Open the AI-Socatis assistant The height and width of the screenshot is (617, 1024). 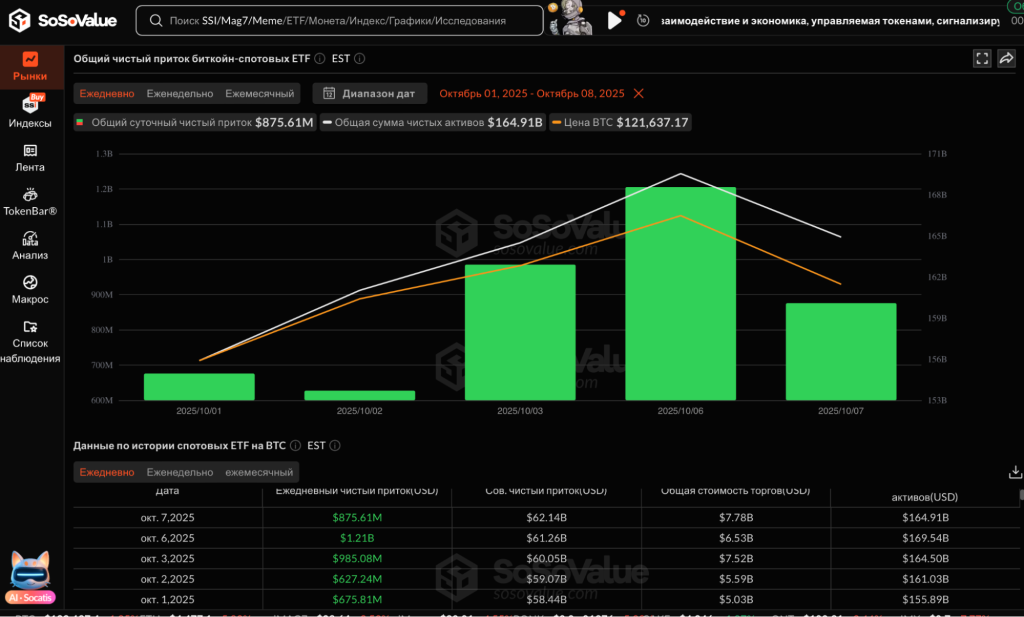coord(30,577)
